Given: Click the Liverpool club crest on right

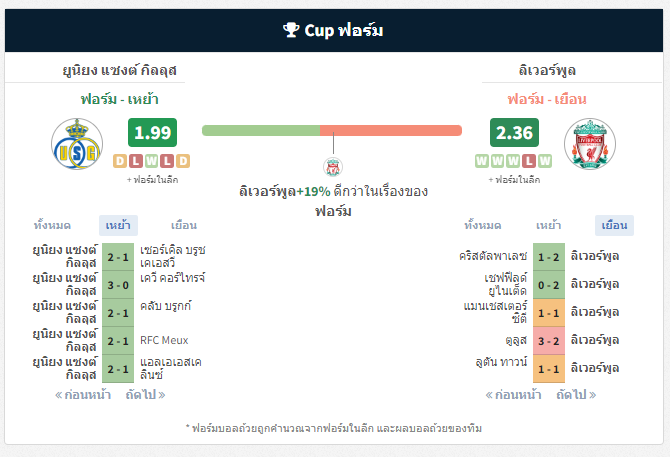Looking at the screenshot, I should 590,144.
